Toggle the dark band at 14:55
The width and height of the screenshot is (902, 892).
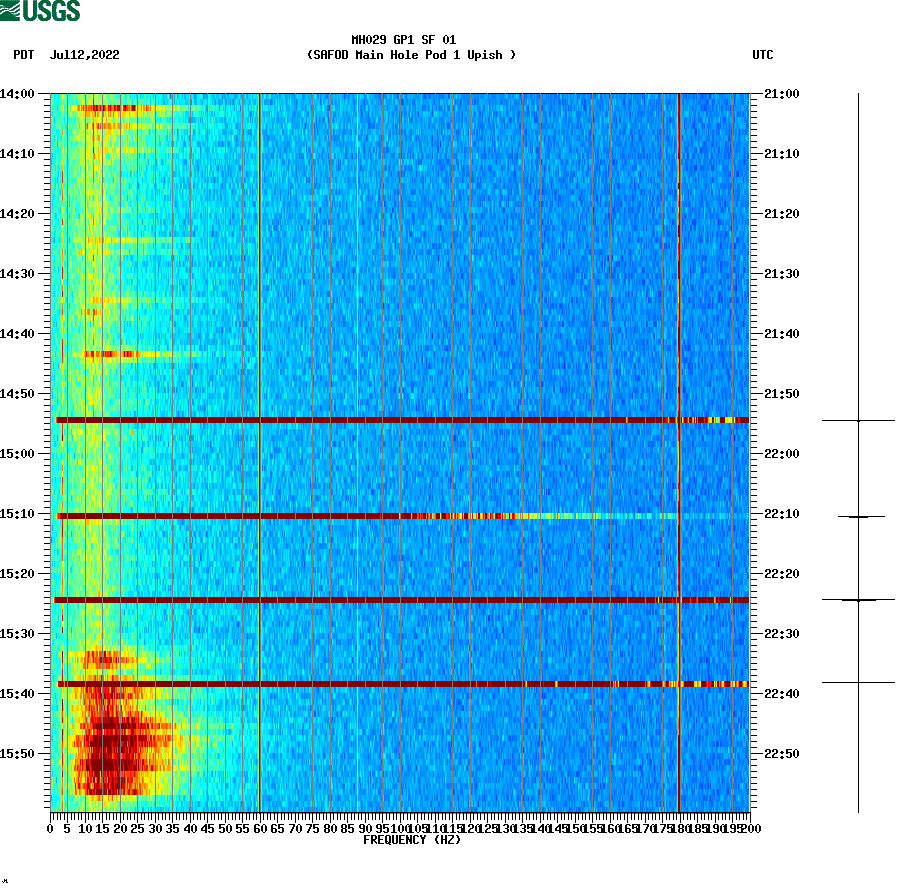click(x=400, y=420)
